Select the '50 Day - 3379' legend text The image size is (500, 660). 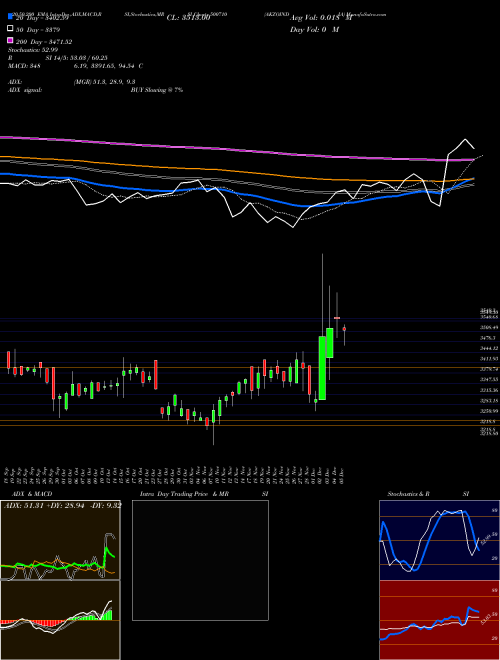[38, 30]
